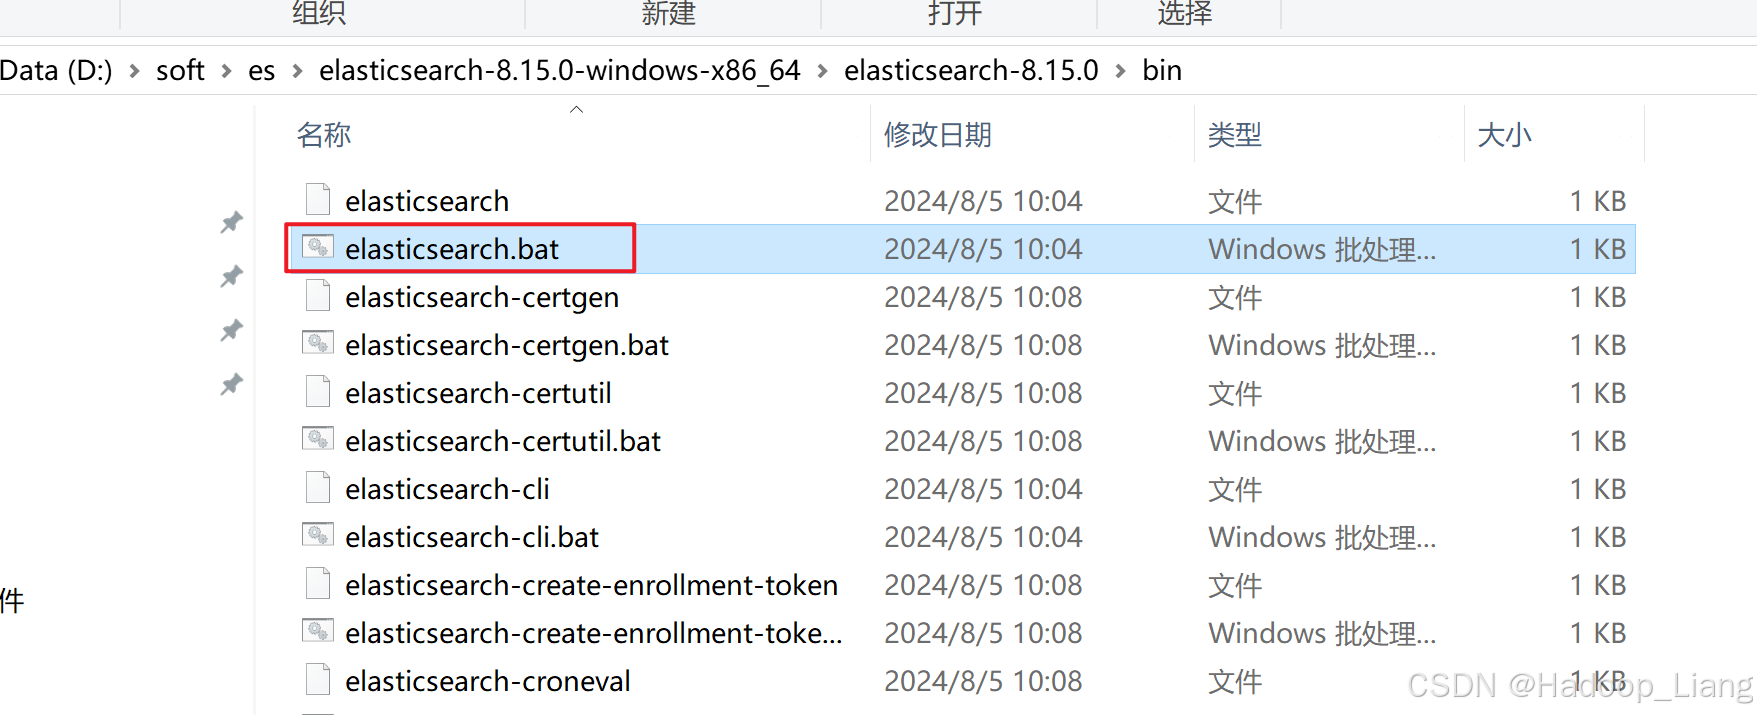Select the elasticsearch-cli file name
The image size is (1757, 715).
pyautogui.click(x=447, y=489)
